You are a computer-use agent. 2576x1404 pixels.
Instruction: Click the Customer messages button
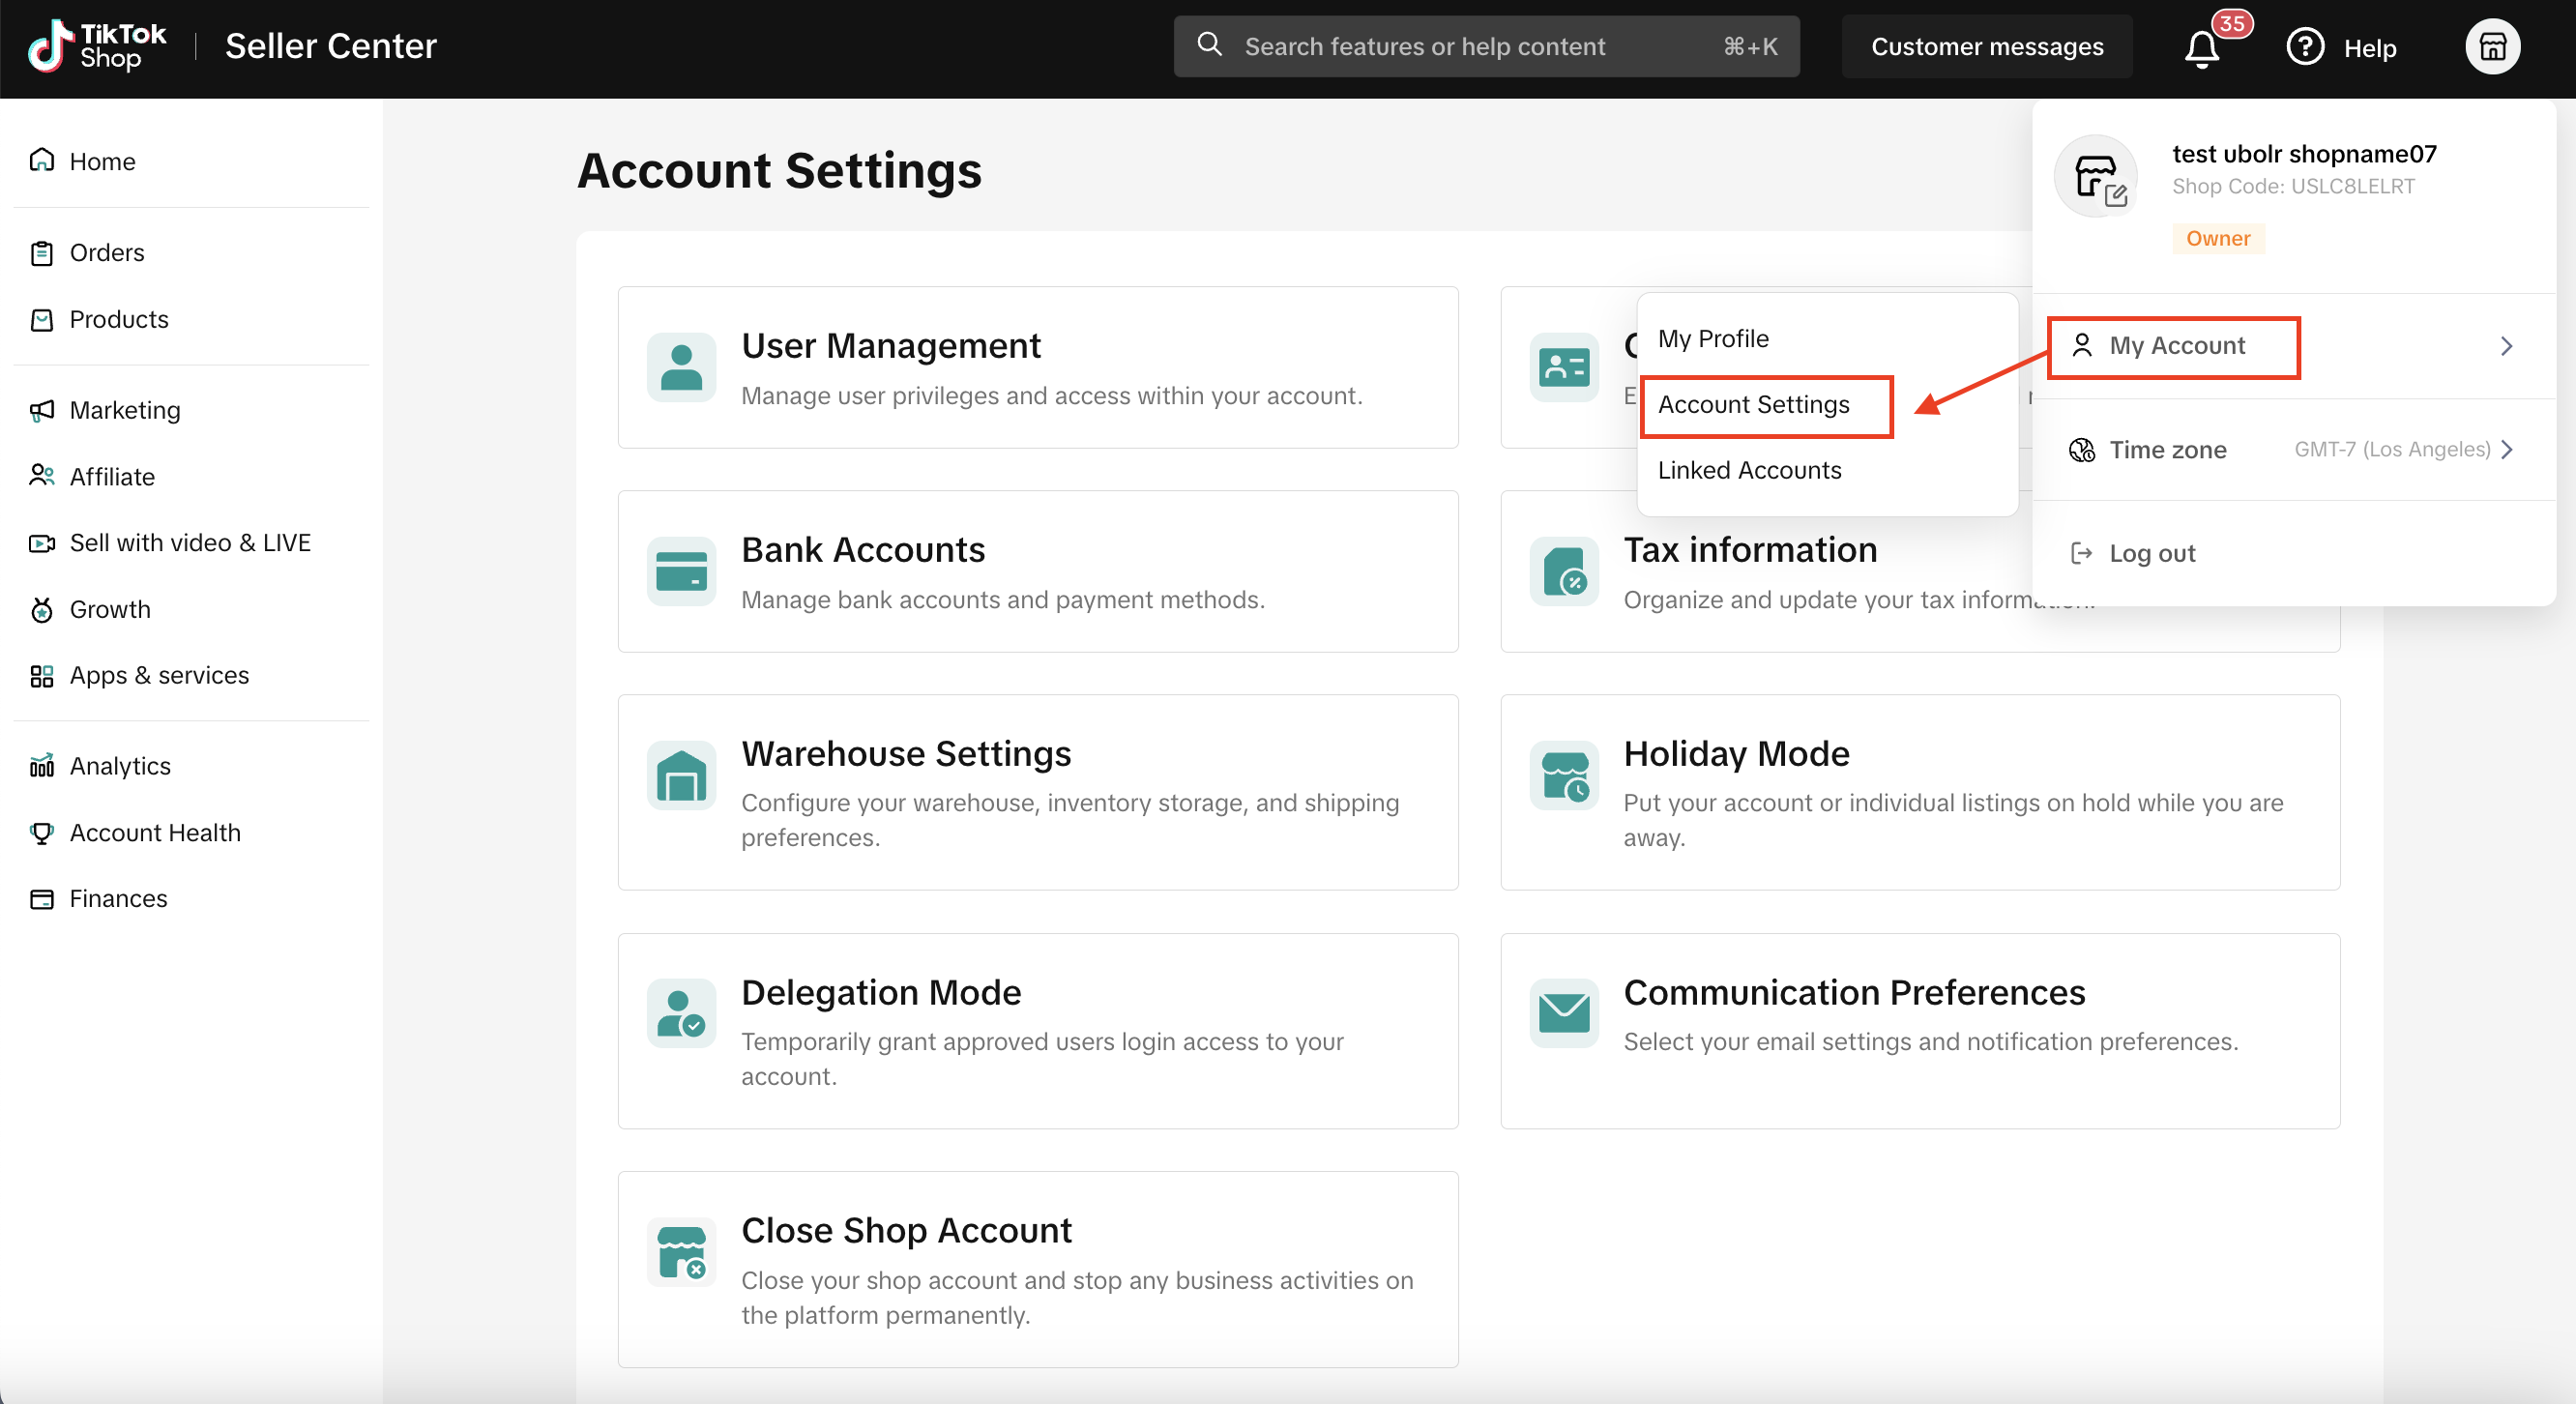(1986, 47)
